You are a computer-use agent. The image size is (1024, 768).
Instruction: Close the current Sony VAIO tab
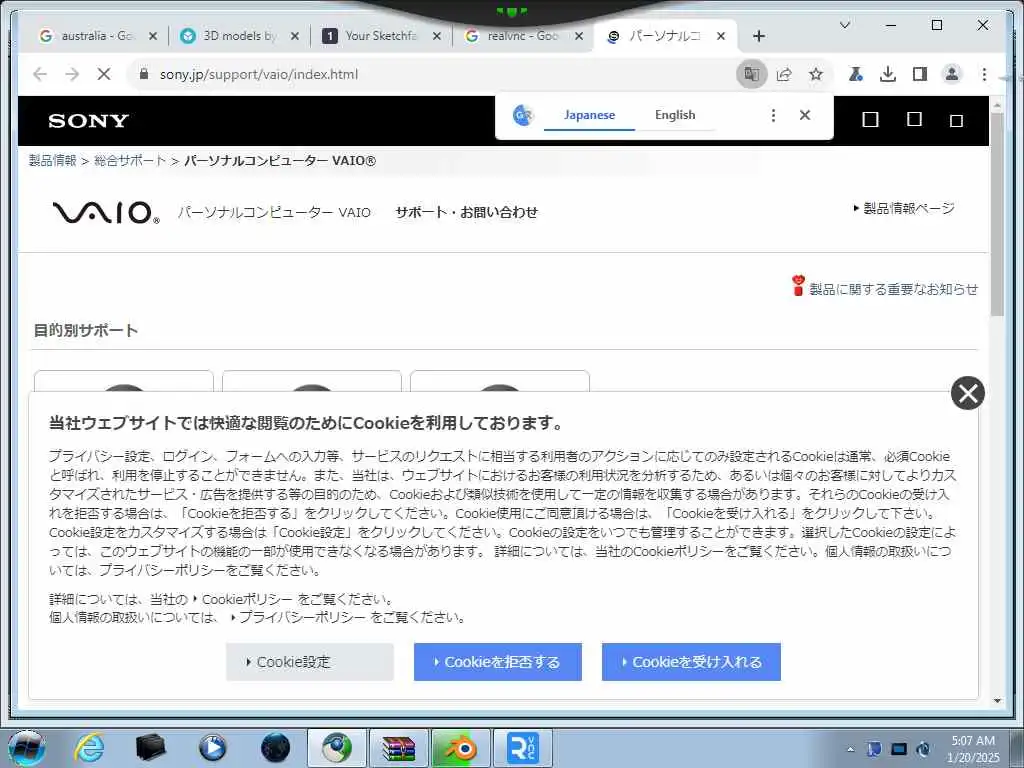coord(721,36)
